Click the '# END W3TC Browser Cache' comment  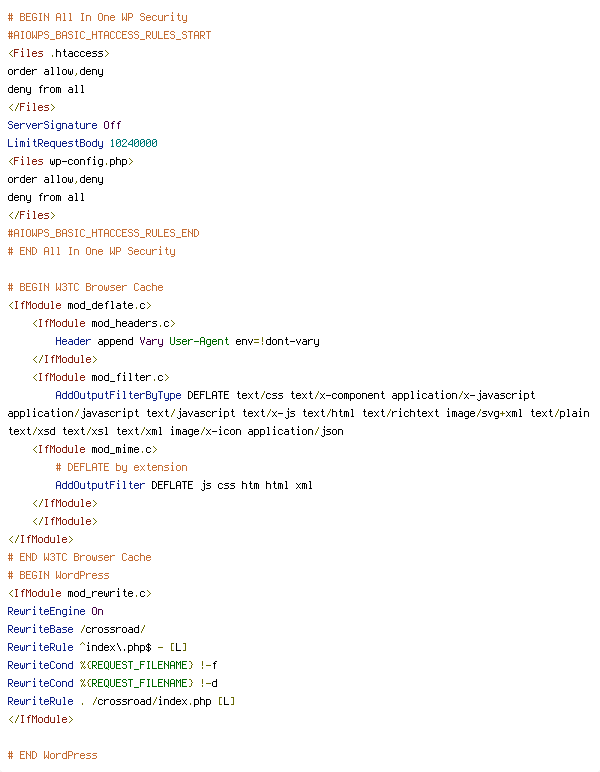80,557
